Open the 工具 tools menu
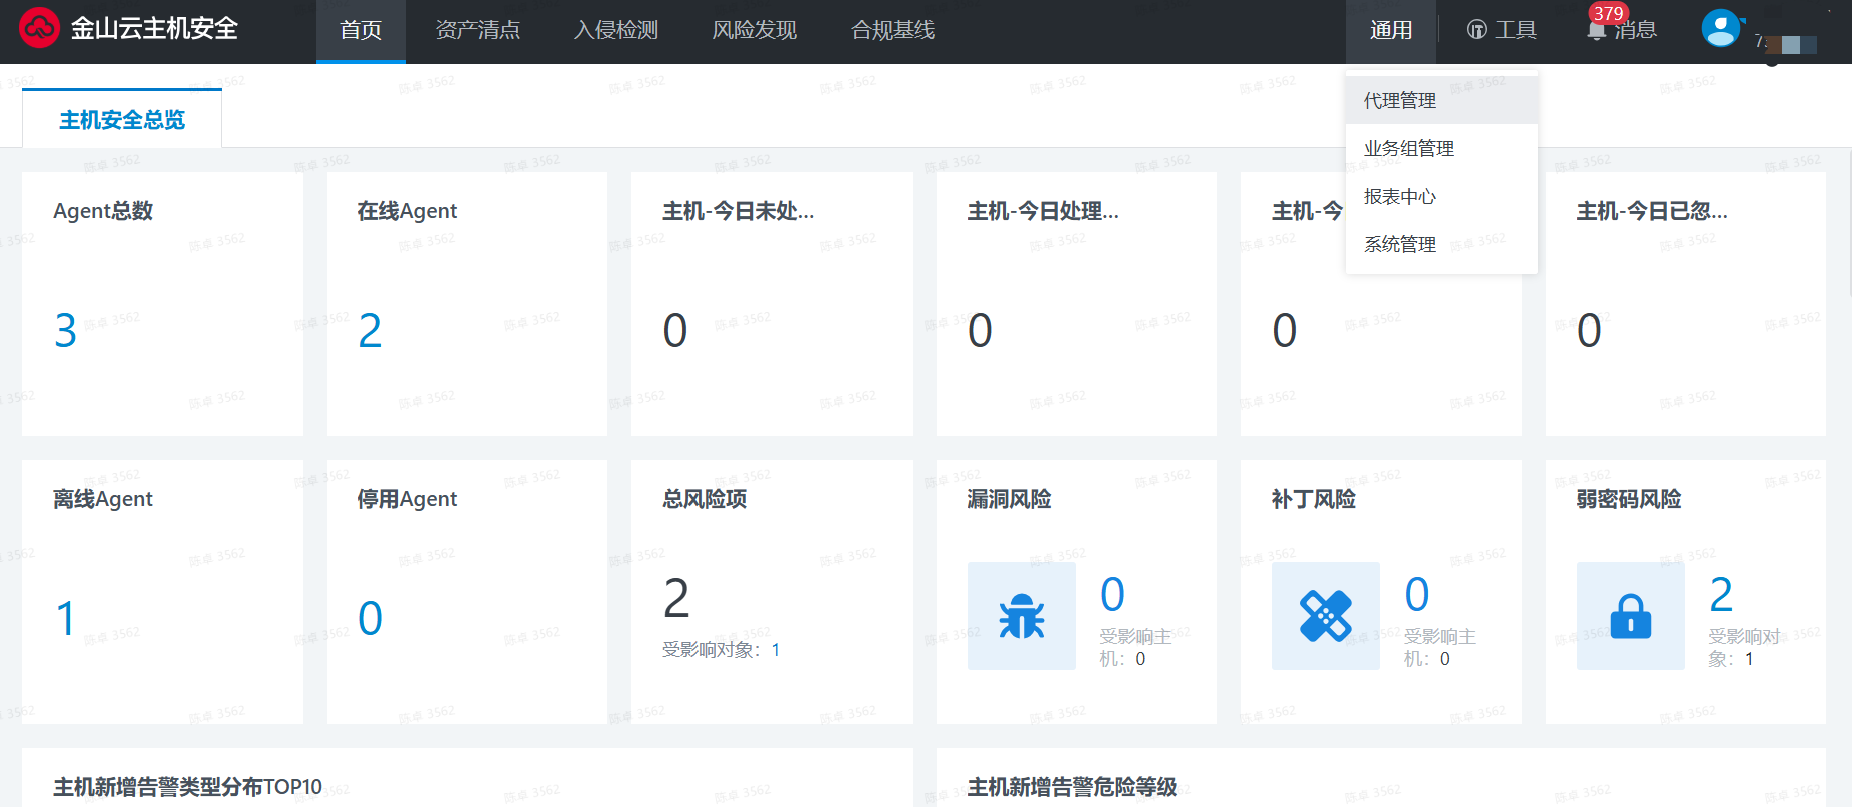The width and height of the screenshot is (1852, 807). click(1502, 30)
